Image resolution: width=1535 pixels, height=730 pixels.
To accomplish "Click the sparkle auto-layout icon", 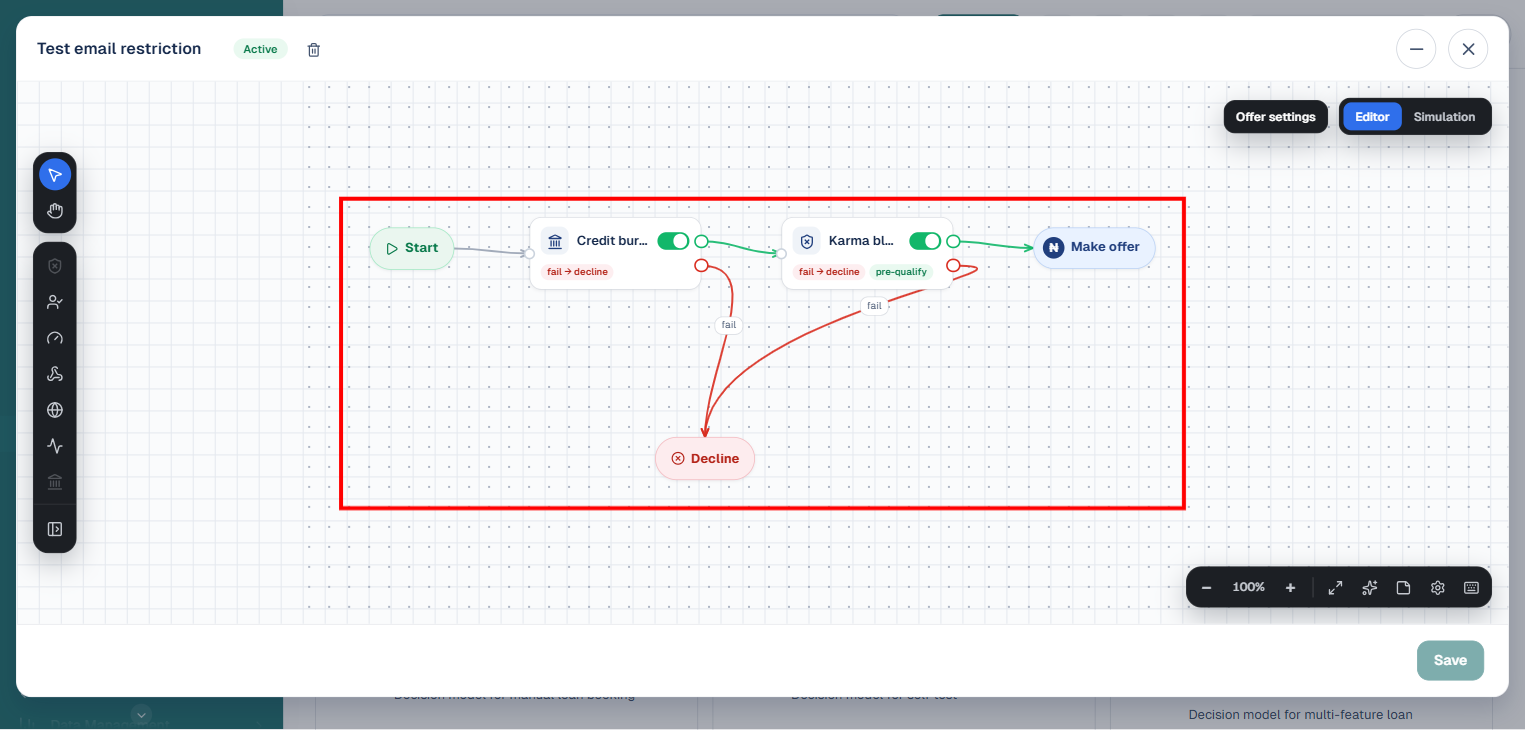I will (1370, 588).
